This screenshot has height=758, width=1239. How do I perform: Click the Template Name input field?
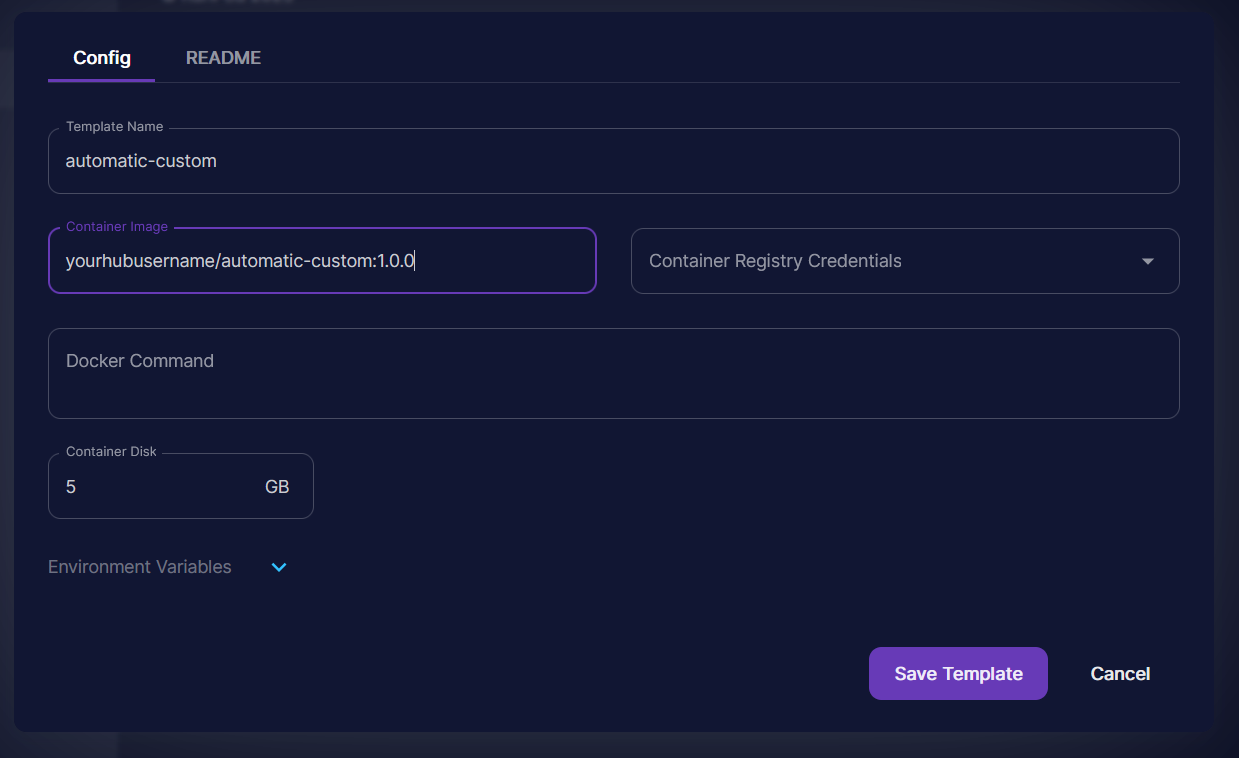pos(613,161)
